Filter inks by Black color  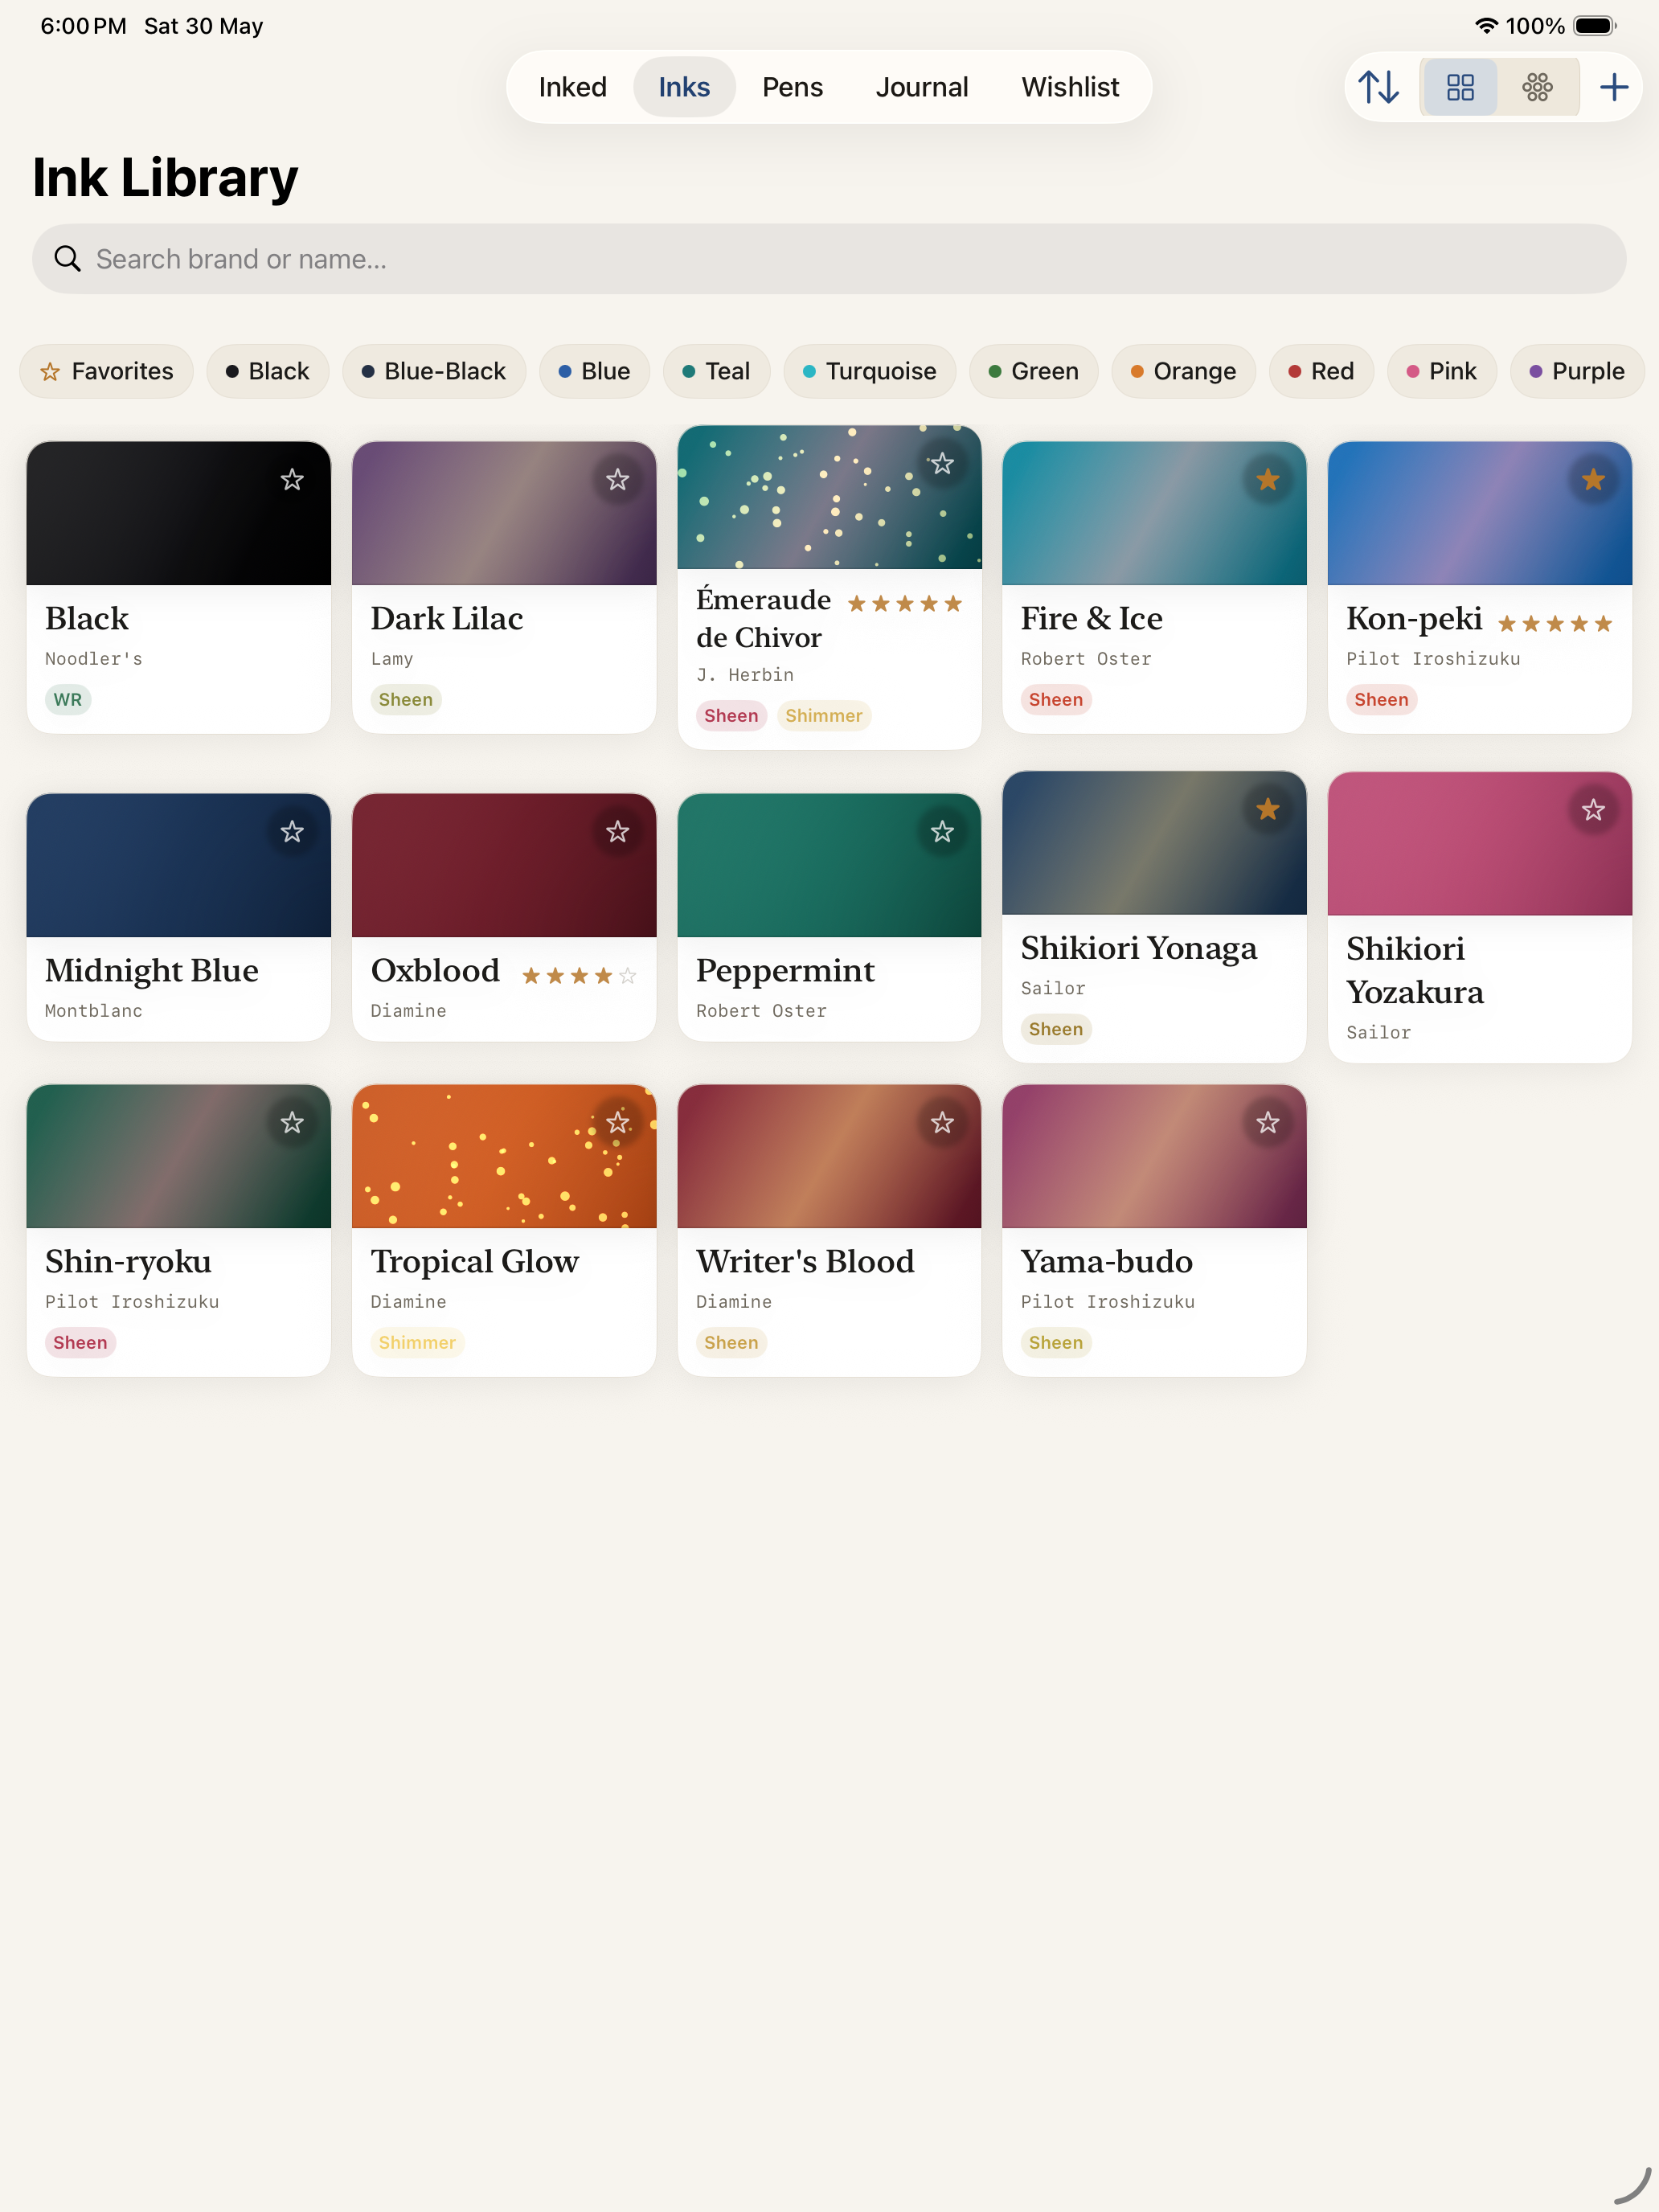(x=268, y=371)
